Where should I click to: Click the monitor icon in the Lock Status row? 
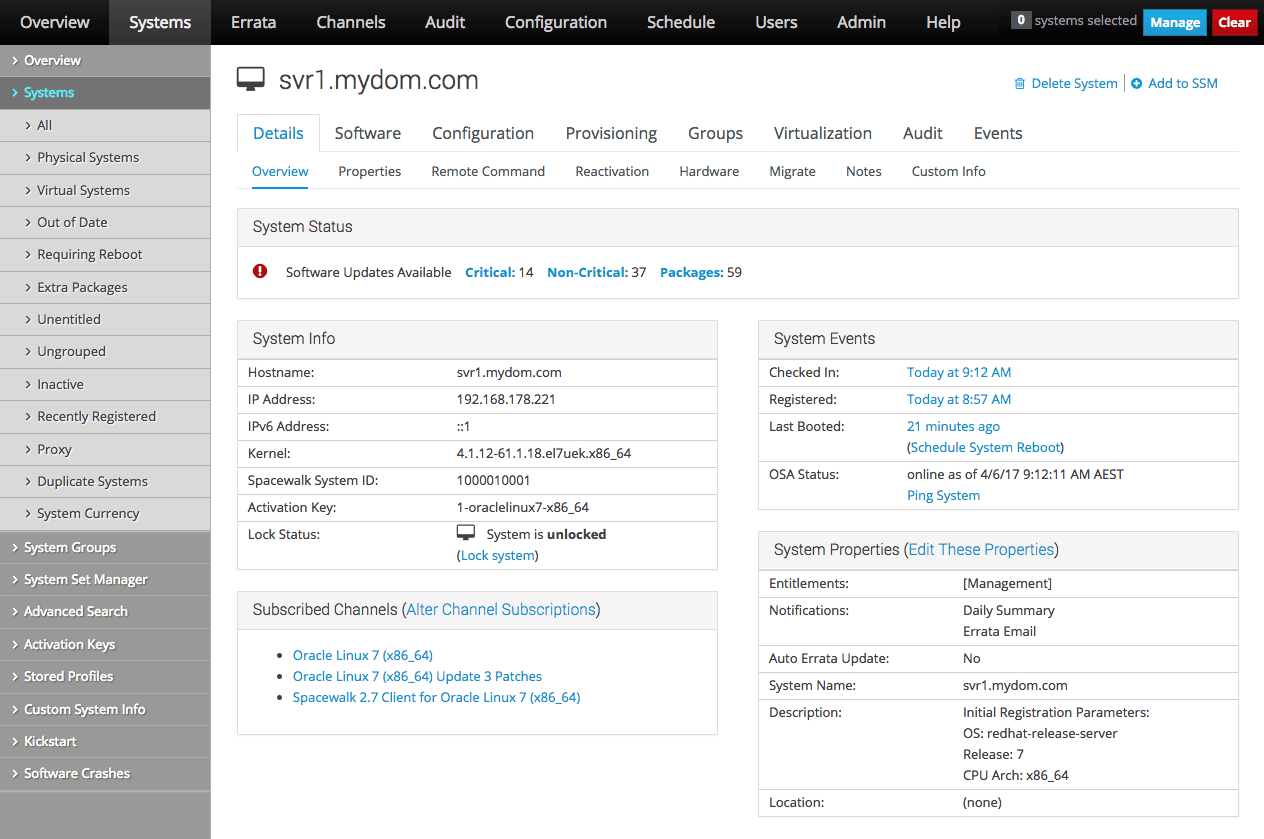point(466,533)
